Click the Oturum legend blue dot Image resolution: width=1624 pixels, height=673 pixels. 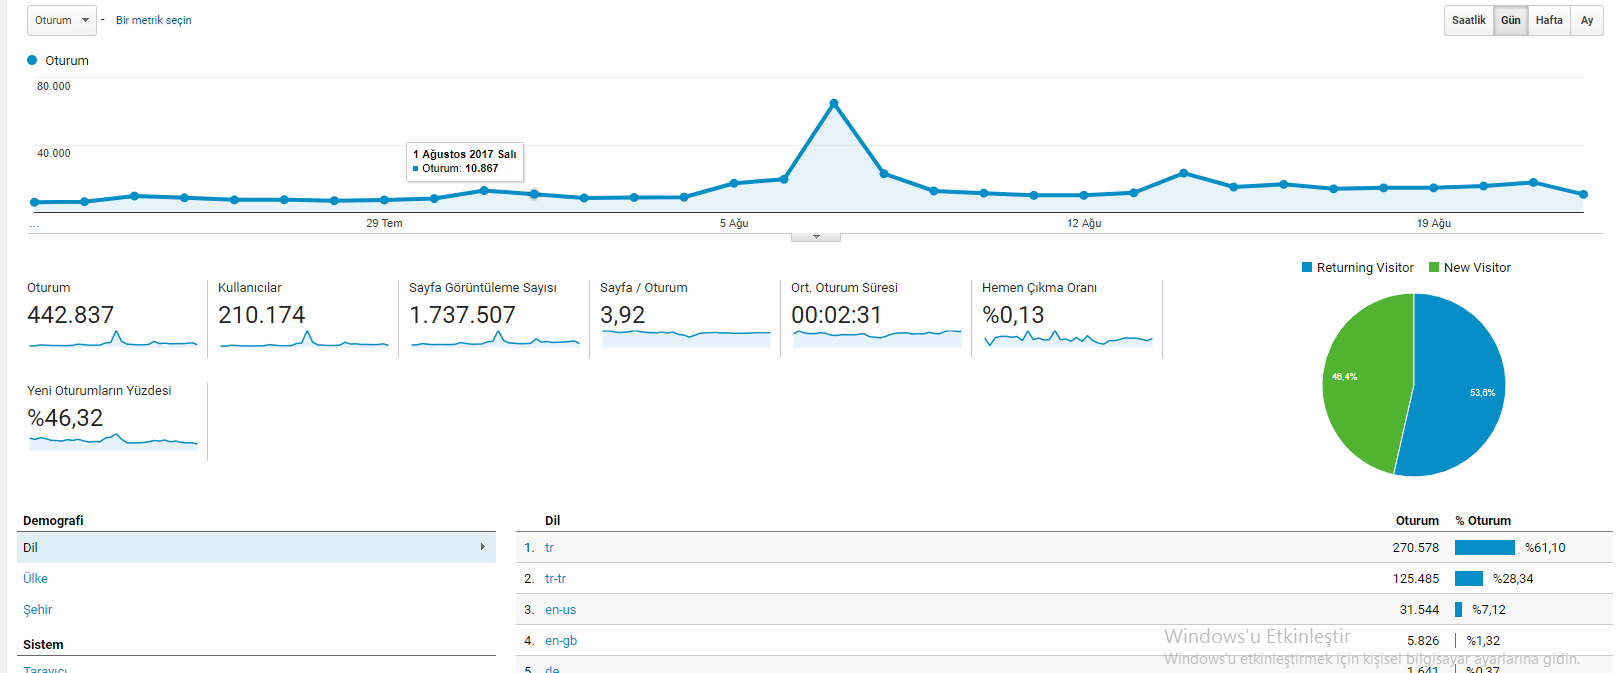click(x=32, y=60)
